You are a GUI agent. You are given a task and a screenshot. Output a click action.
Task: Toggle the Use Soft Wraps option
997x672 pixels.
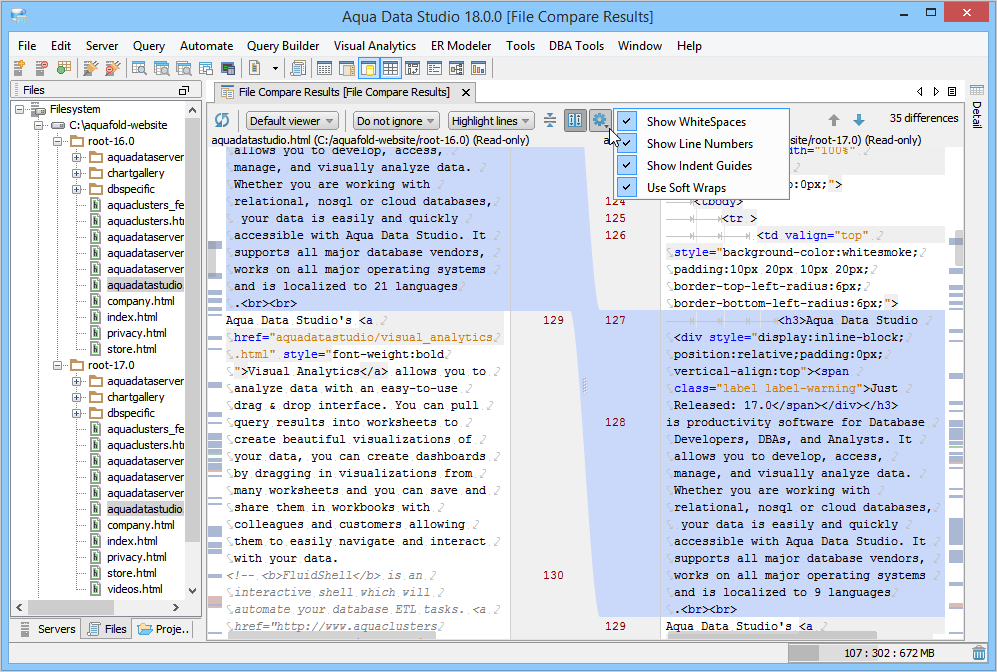tap(701, 188)
